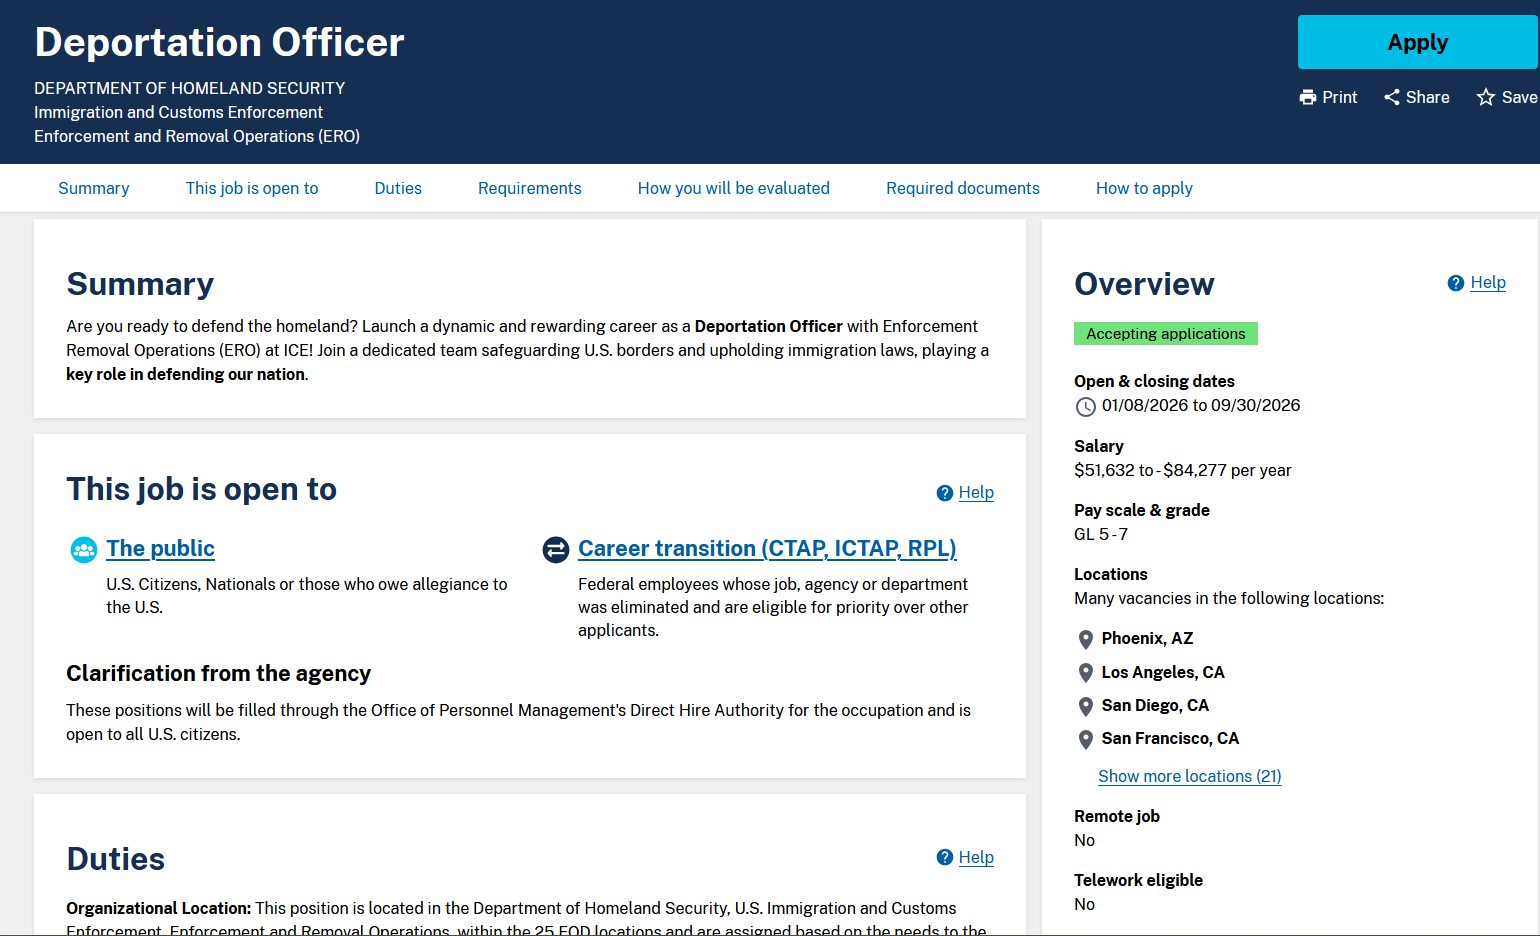Open the Help link beside Duties heading

coord(976,857)
